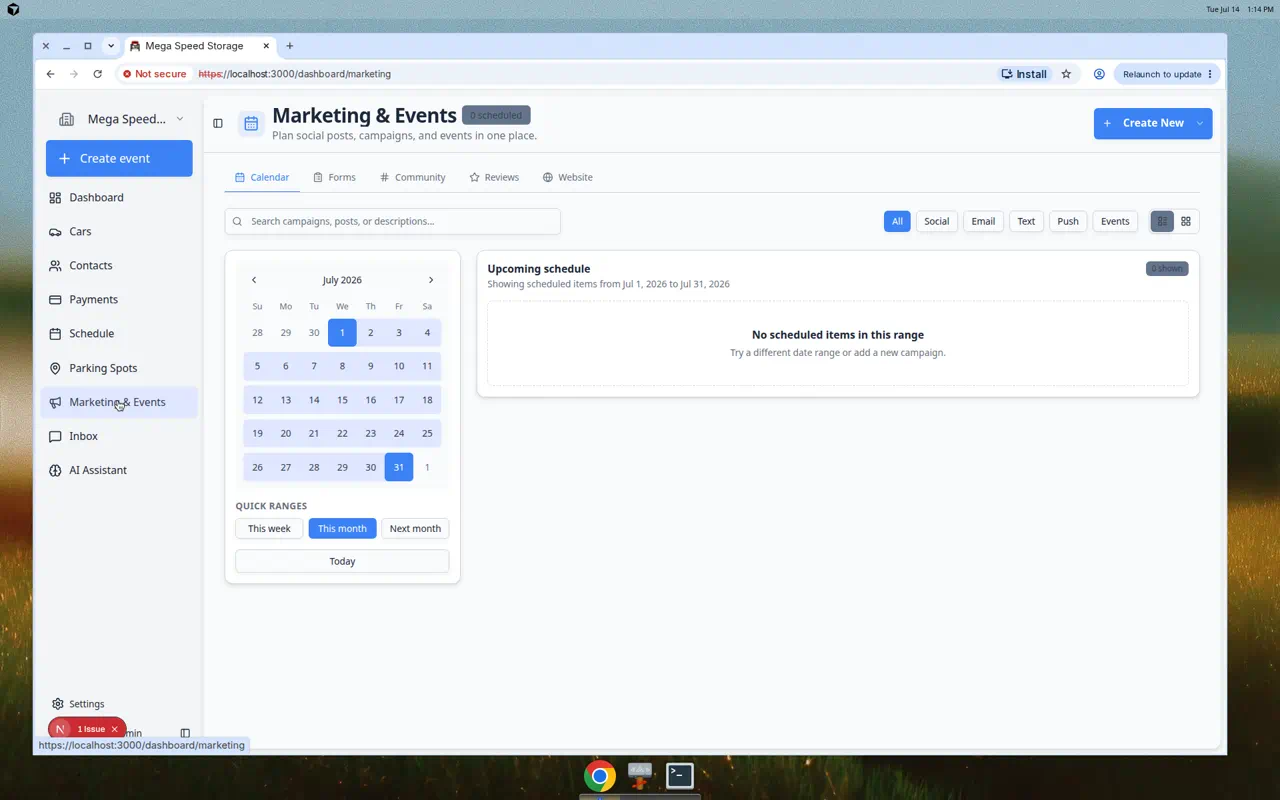Image resolution: width=1280 pixels, height=800 pixels.
Task: Toggle sidebar panel icon beside page title
Action: click(218, 123)
